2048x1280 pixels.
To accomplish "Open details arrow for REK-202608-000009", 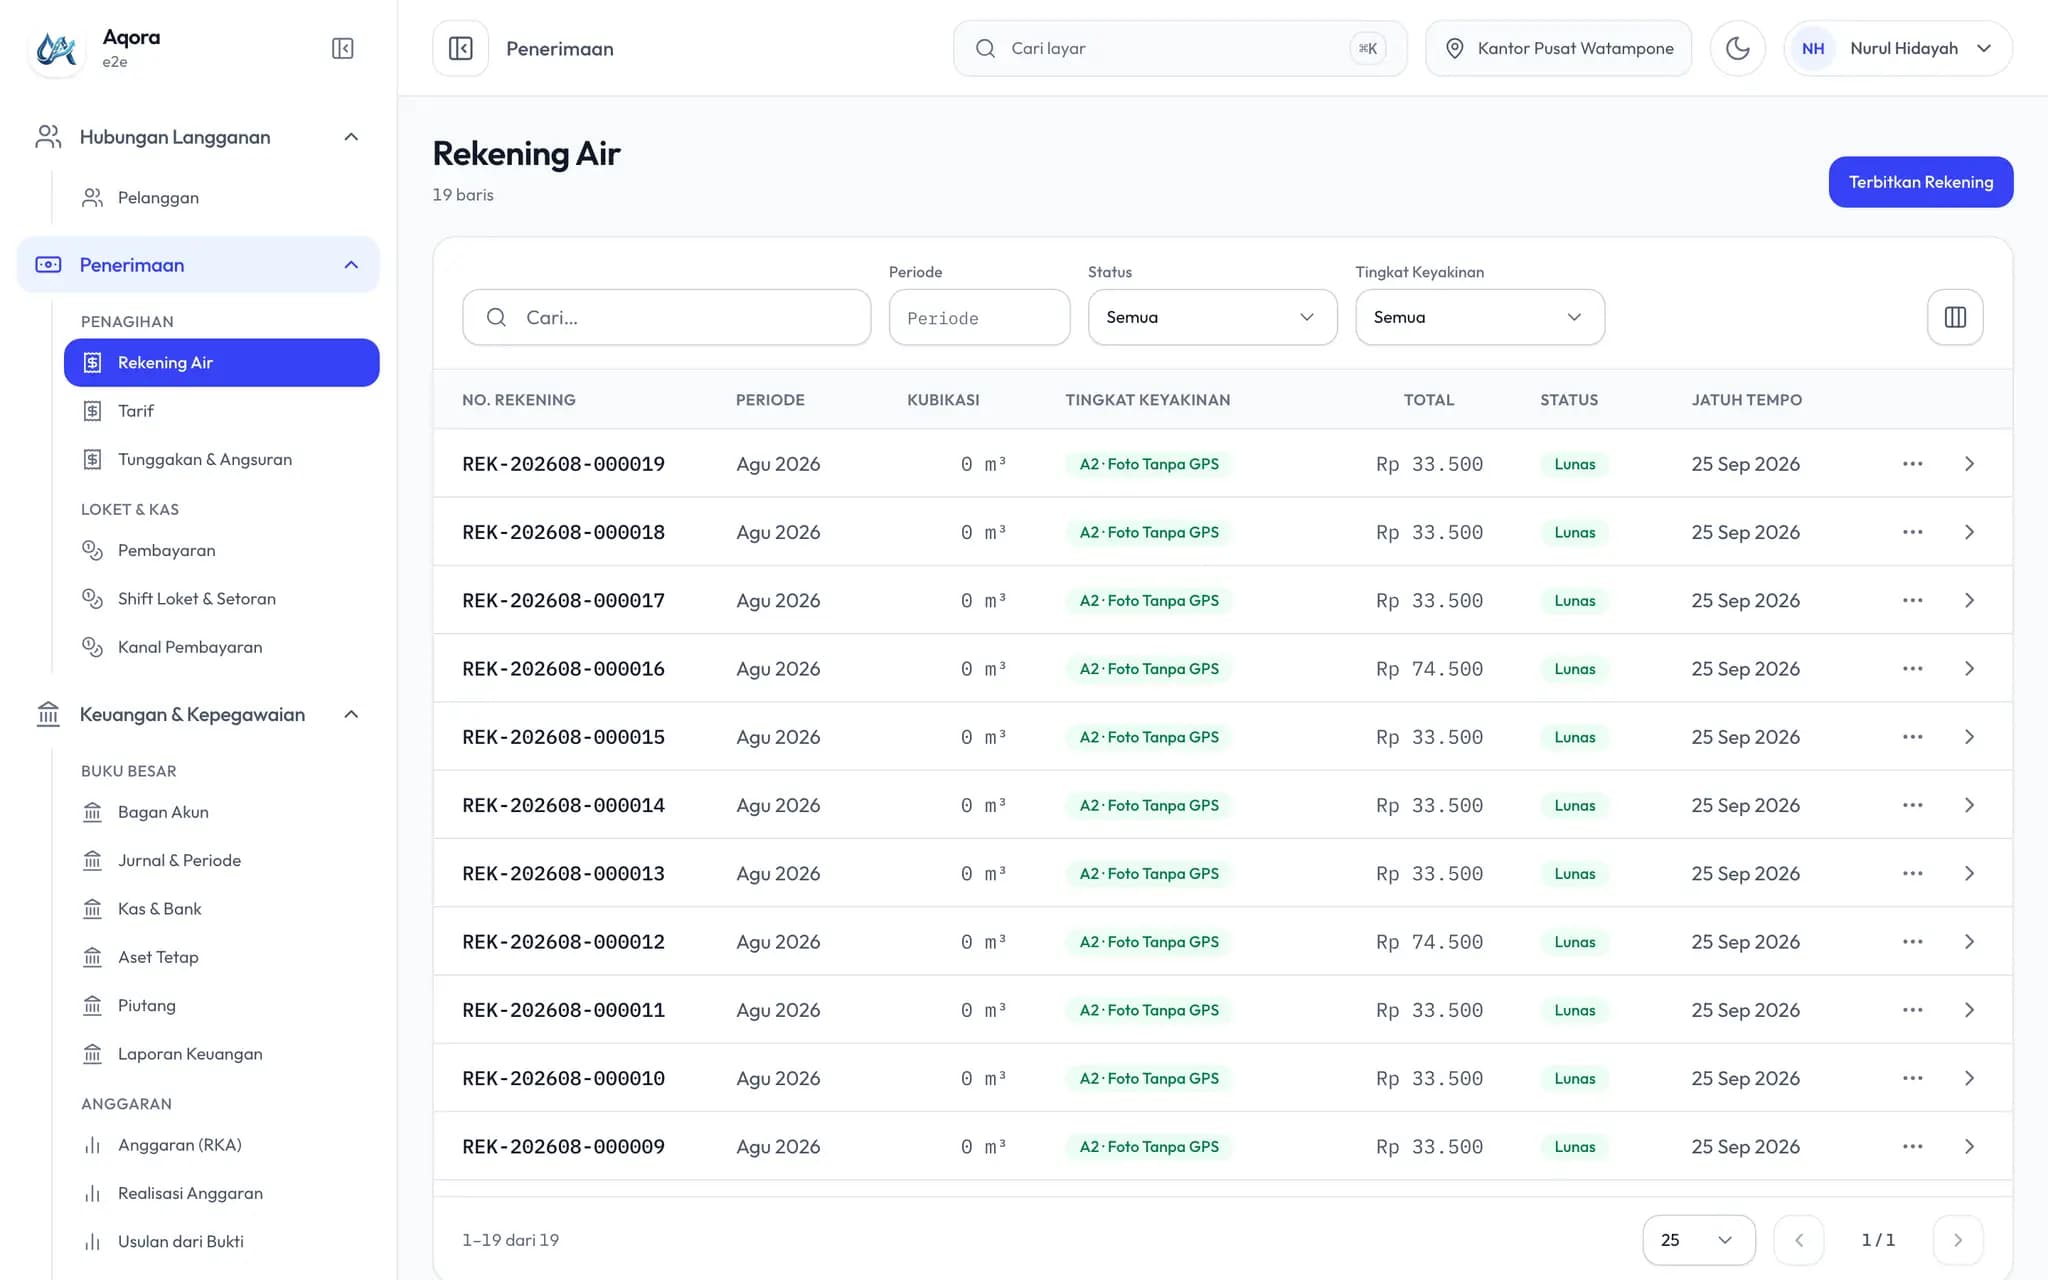I will tap(1969, 1147).
